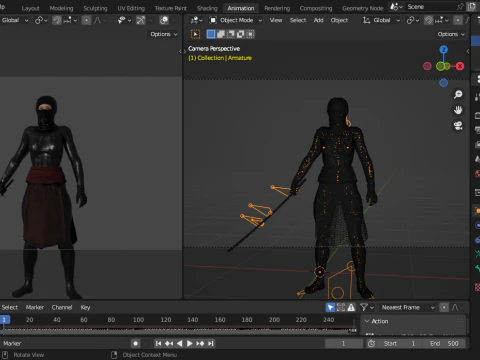
Task: Toggle snapping magnet in left viewport header
Action: (x=57, y=20)
